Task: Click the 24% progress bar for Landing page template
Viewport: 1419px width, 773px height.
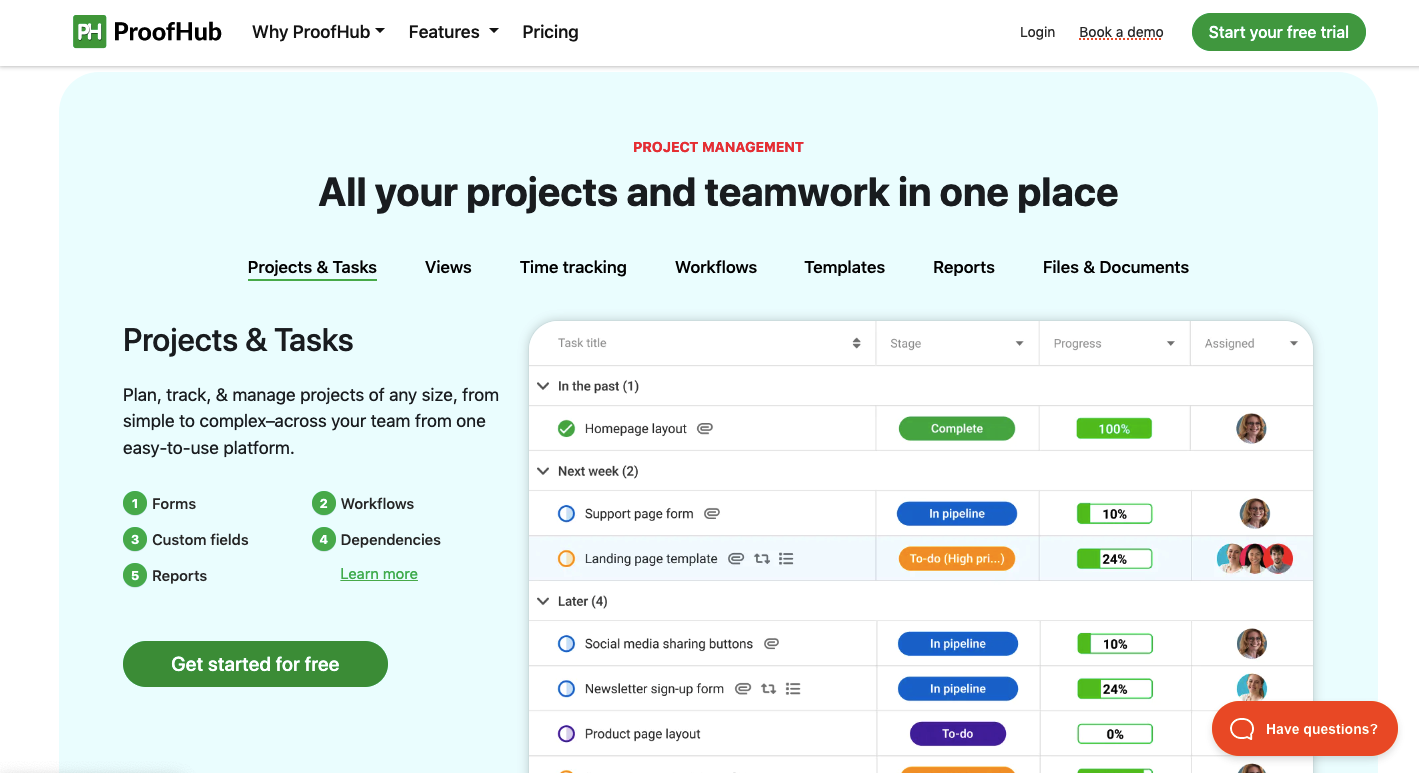Action: click(1114, 559)
